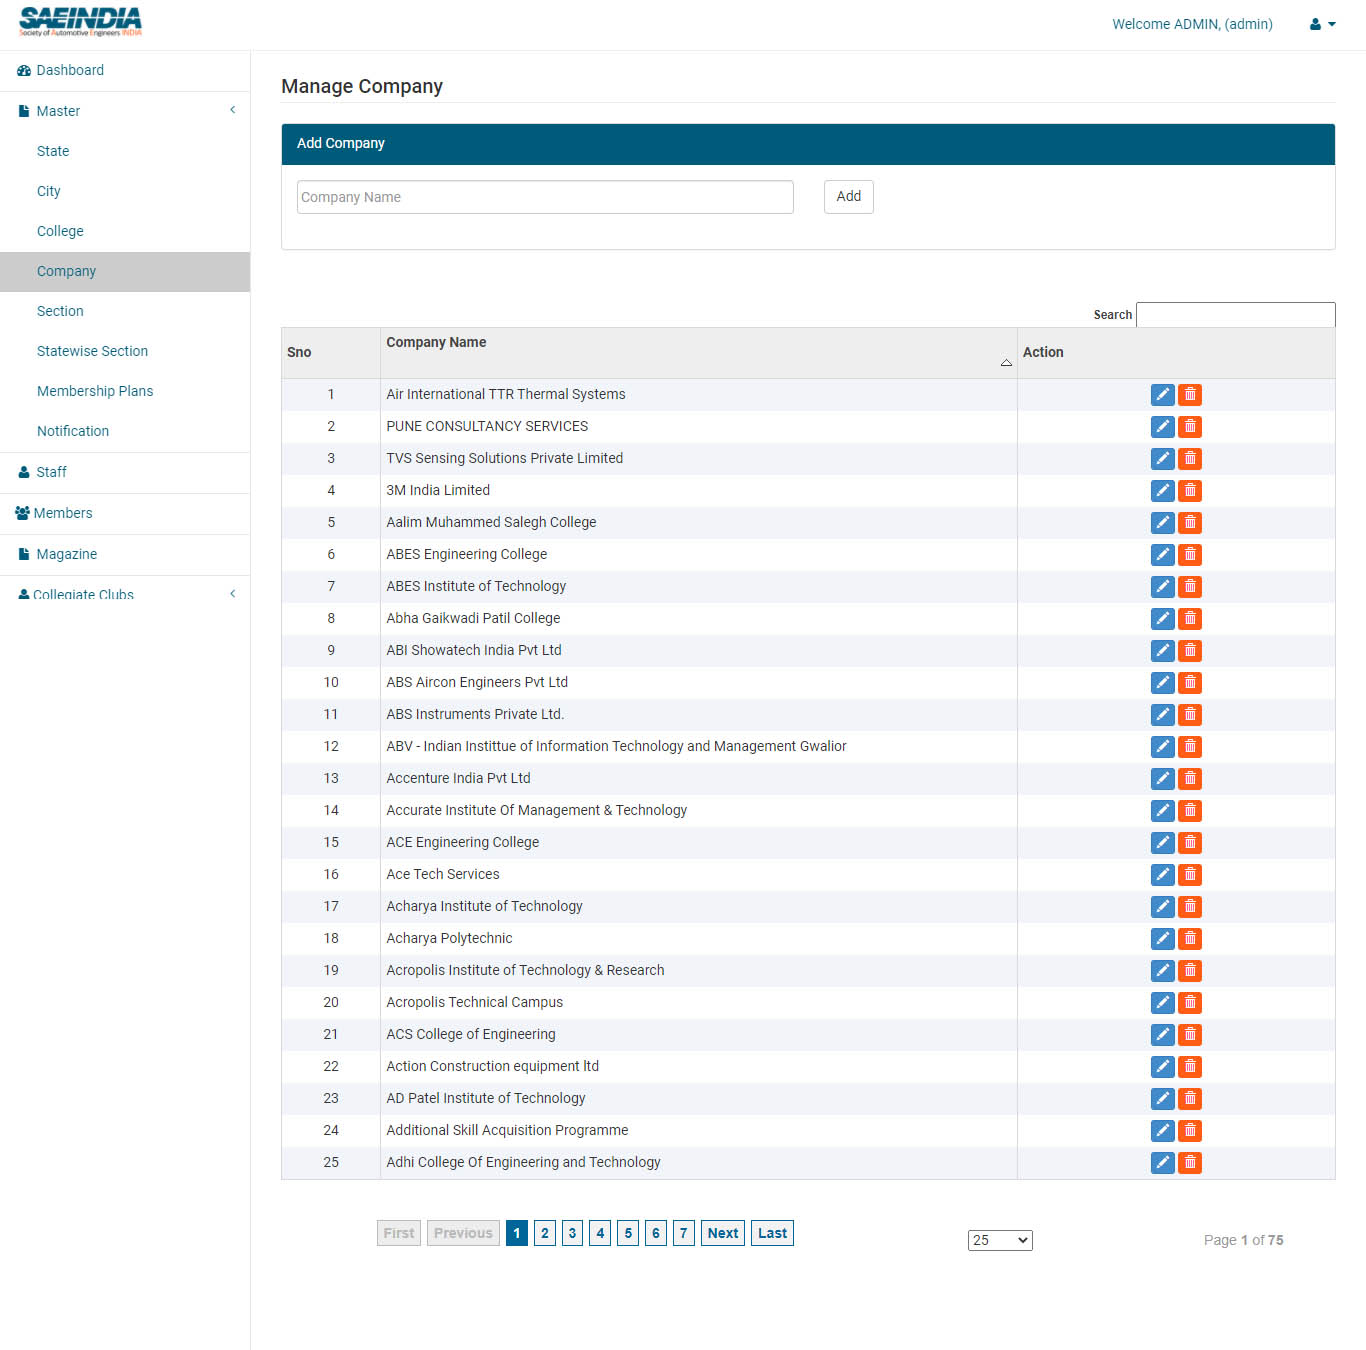1366x1350 pixels.
Task: Click the table Search box
Action: (1235, 314)
